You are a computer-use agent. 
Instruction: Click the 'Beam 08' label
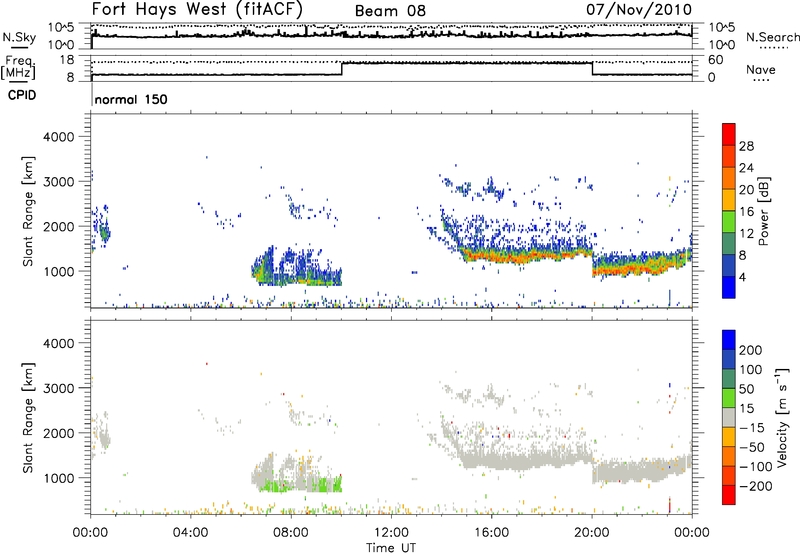click(390, 11)
